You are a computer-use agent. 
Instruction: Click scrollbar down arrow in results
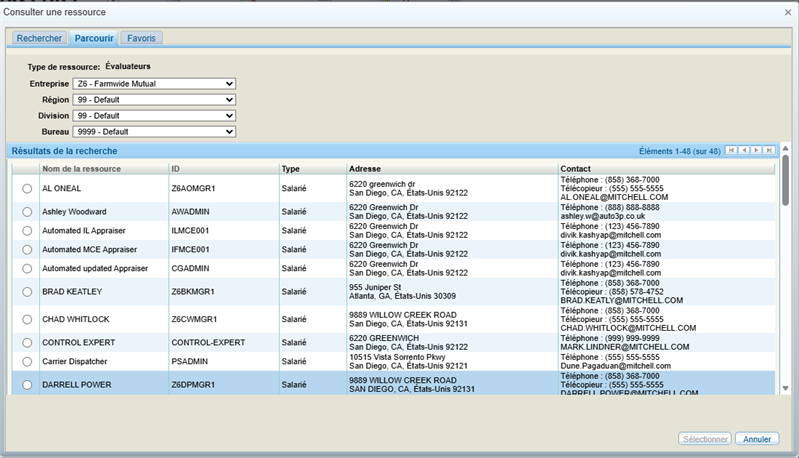(785, 388)
